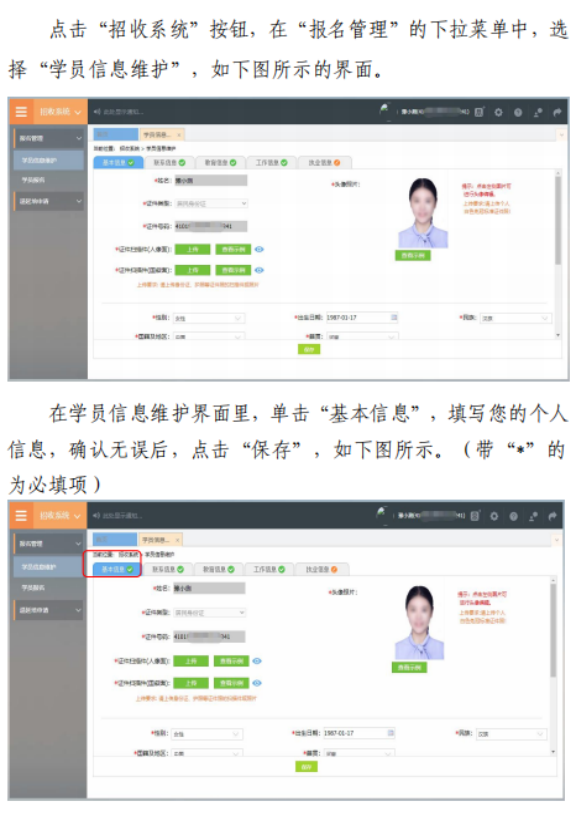
Task: Click 上传 for 国徽面 in upper screenshot
Action: [x=193, y=270]
